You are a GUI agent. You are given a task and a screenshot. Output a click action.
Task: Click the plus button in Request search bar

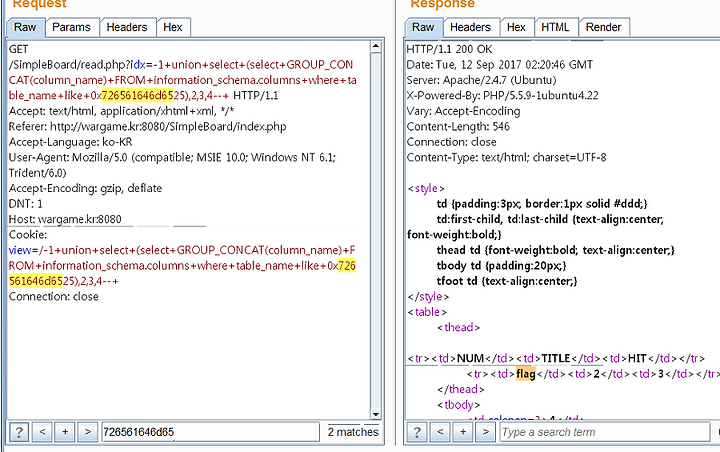[x=65, y=432]
